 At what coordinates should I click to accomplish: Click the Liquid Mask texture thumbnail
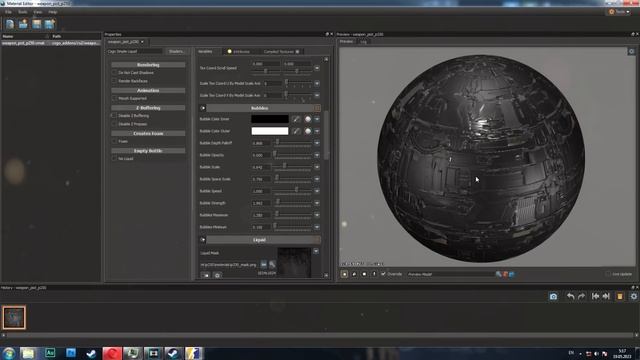[x=294, y=262]
